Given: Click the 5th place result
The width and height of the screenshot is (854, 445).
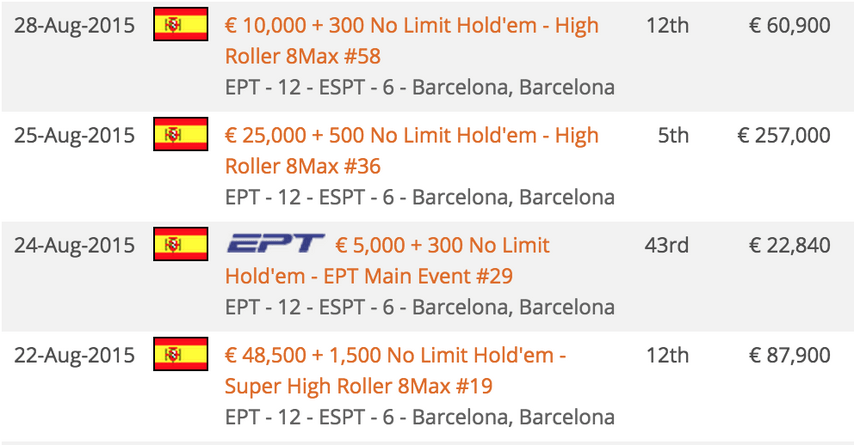Looking at the screenshot, I should [673, 136].
